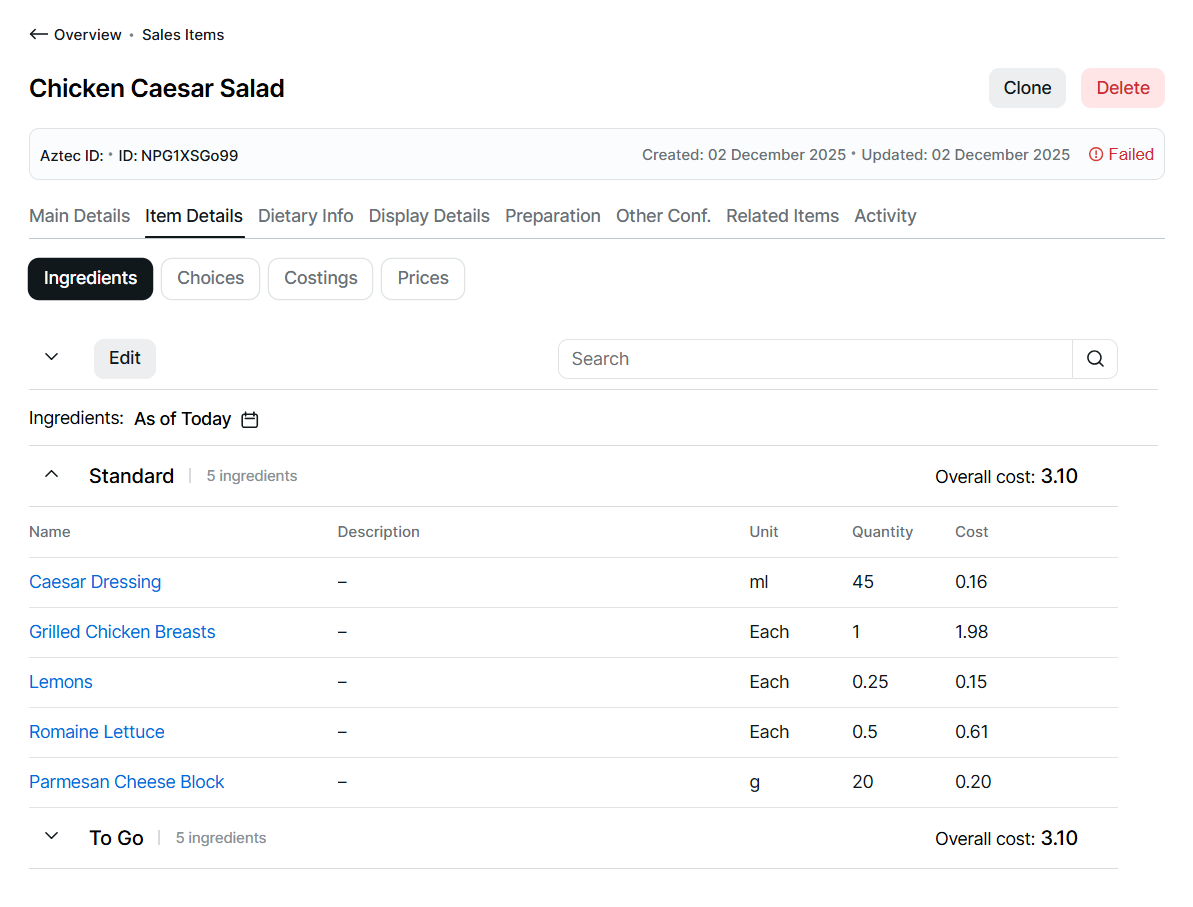The width and height of the screenshot is (1193, 907).
Task: Click the back arrow to Overview
Action: pyautogui.click(x=39, y=35)
